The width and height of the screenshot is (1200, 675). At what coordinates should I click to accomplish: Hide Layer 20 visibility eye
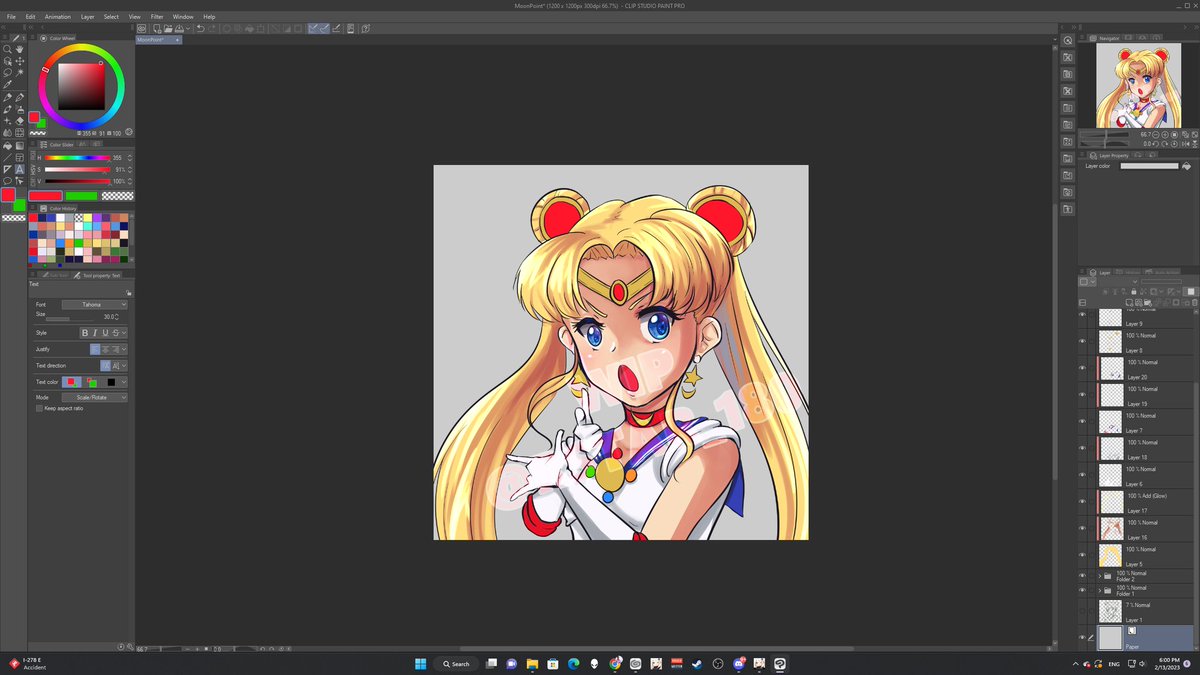coord(1082,368)
